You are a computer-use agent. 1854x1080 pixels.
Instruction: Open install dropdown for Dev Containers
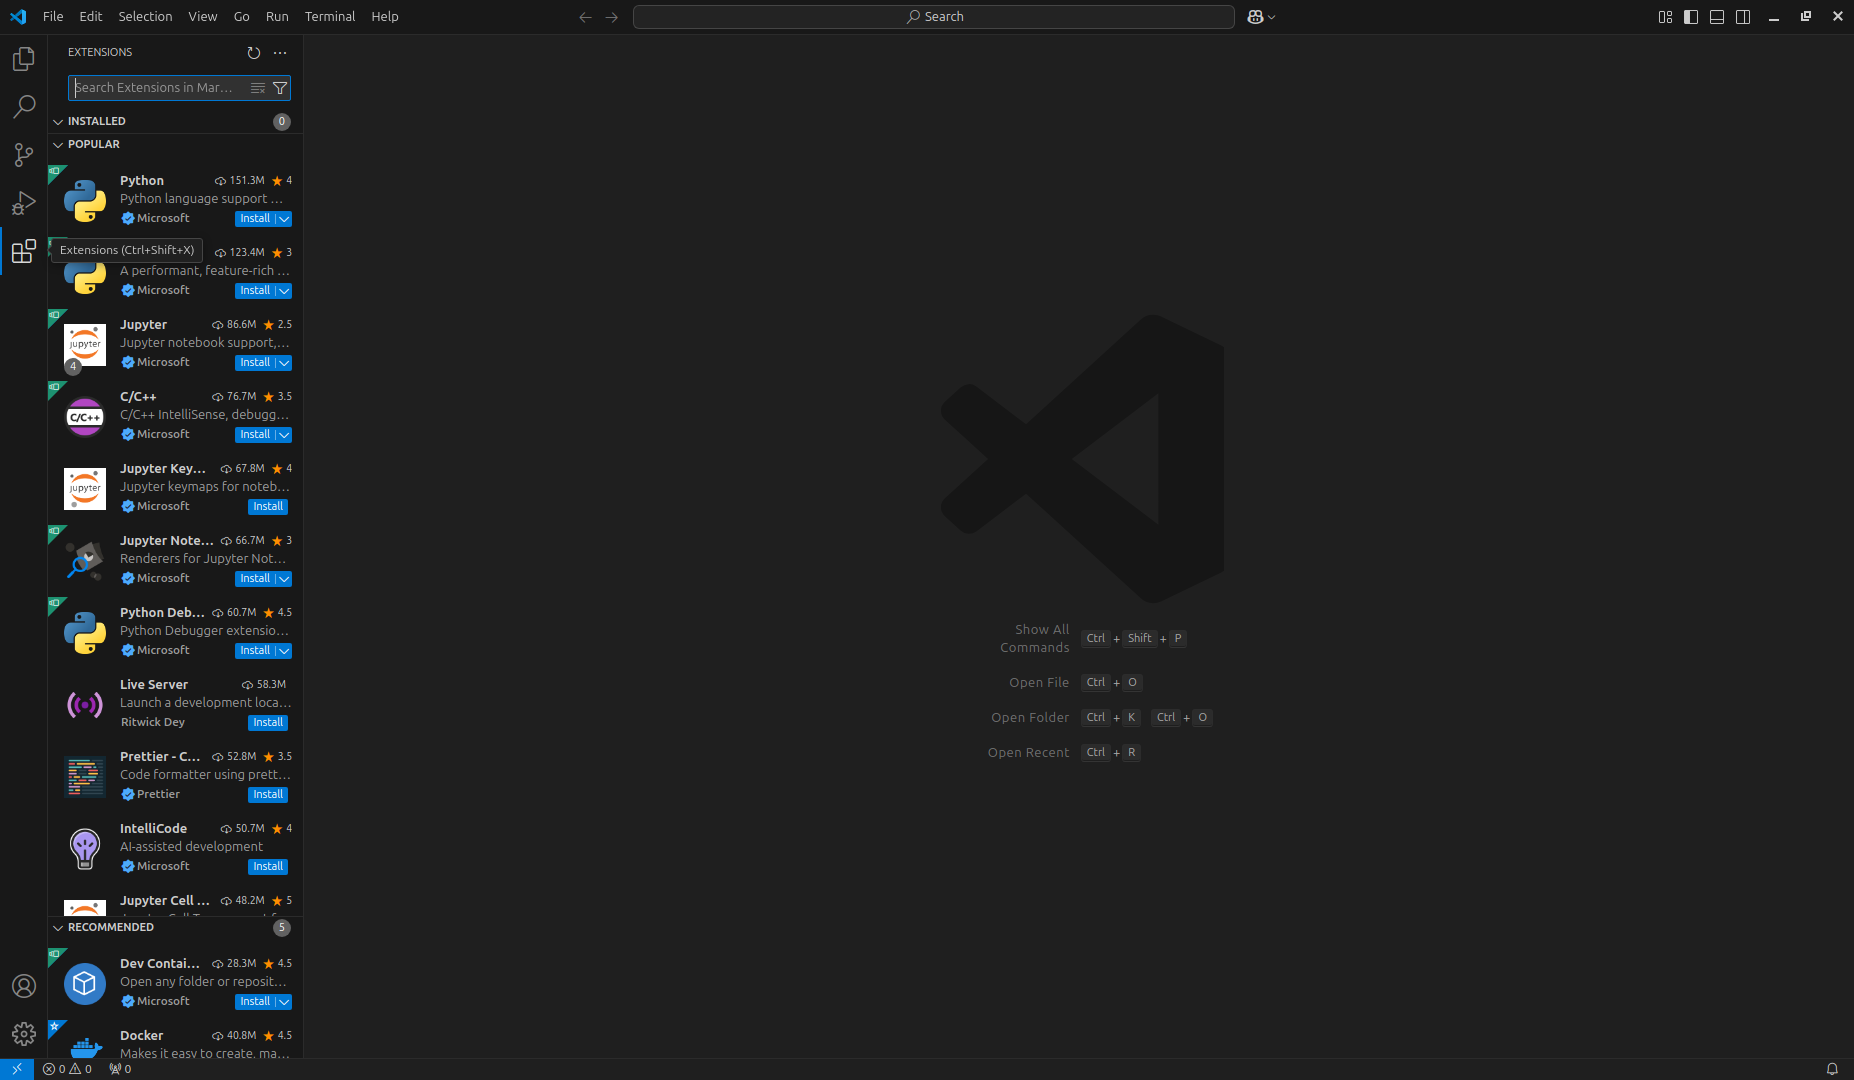point(284,1002)
